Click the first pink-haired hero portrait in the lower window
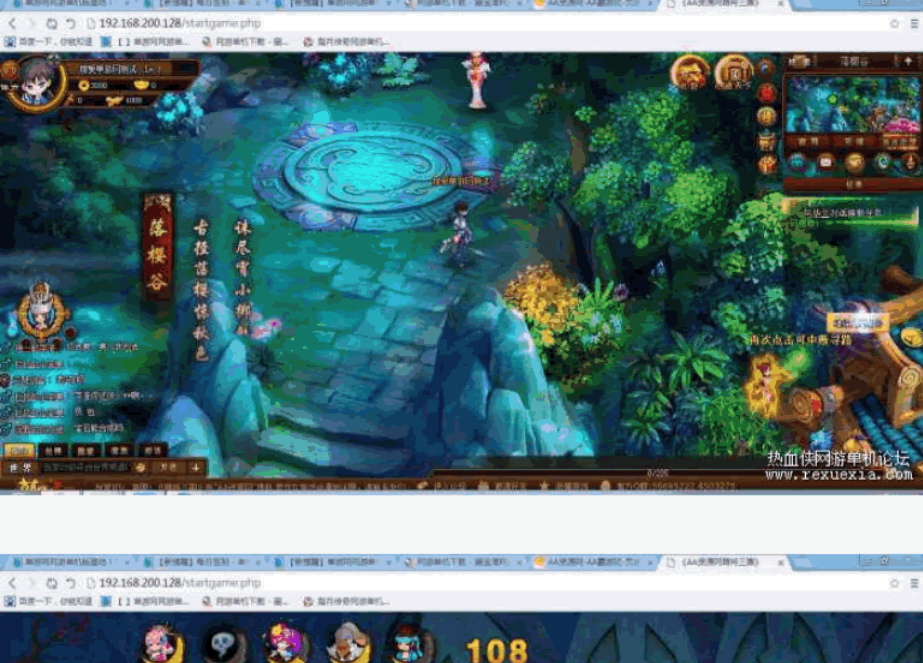The height and width of the screenshot is (663, 923). click(x=161, y=644)
